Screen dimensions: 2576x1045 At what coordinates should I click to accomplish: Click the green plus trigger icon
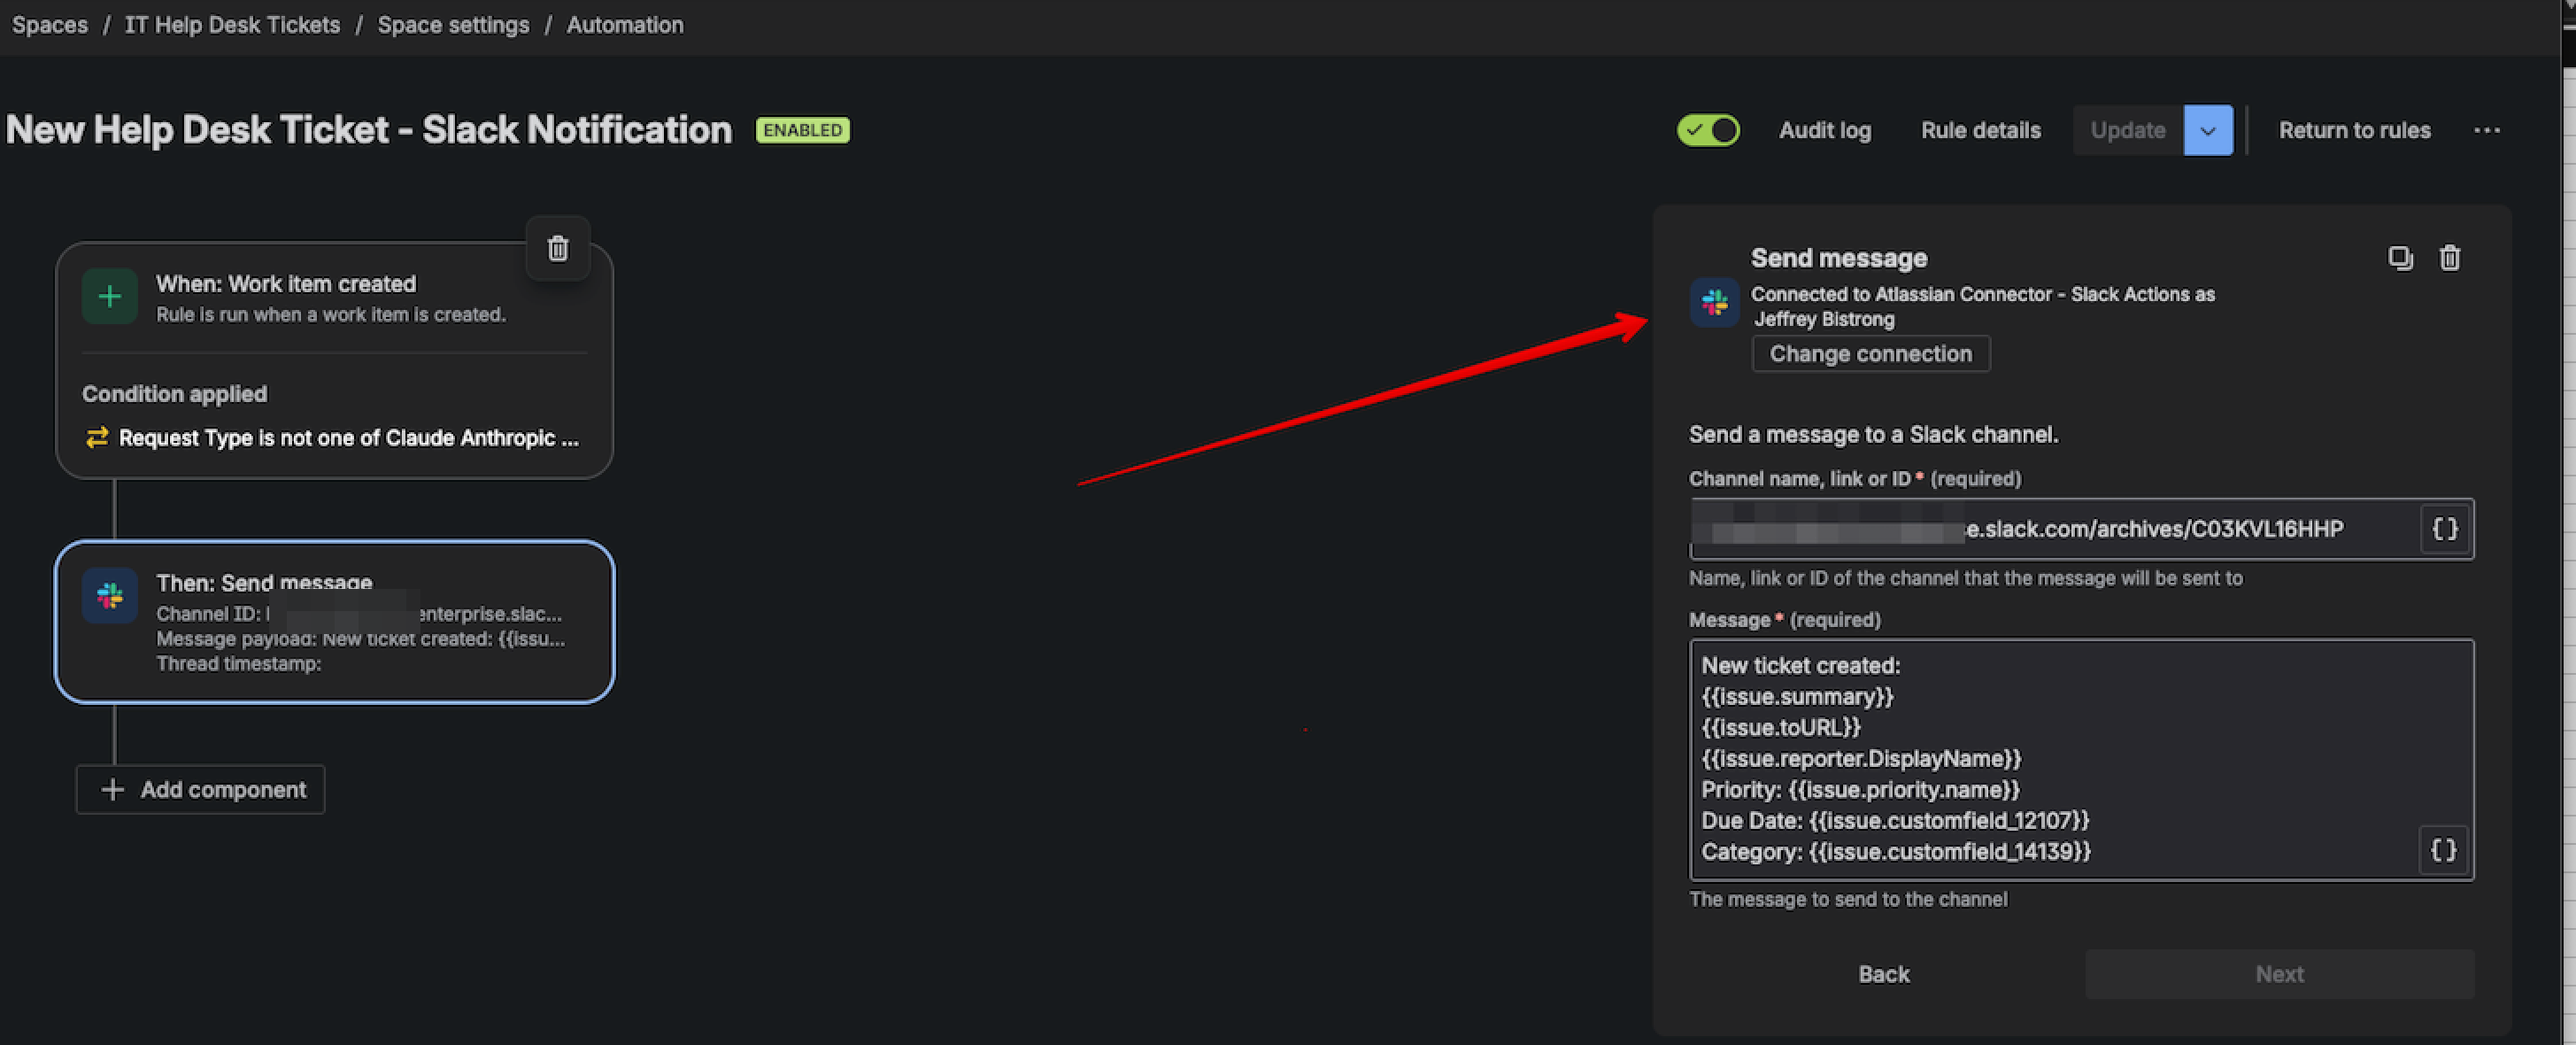[x=110, y=296]
